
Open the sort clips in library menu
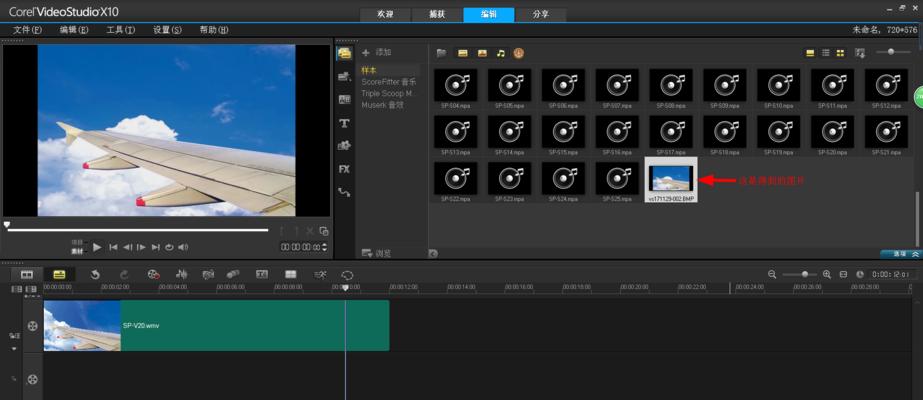[x=860, y=53]
